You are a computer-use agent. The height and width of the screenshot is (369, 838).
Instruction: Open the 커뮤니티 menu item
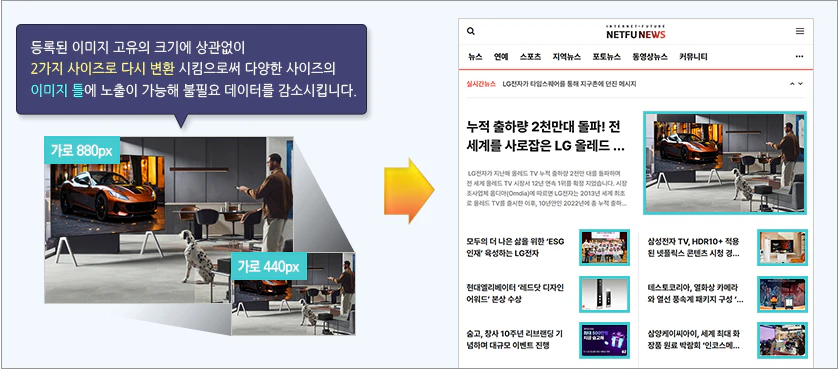693,56
